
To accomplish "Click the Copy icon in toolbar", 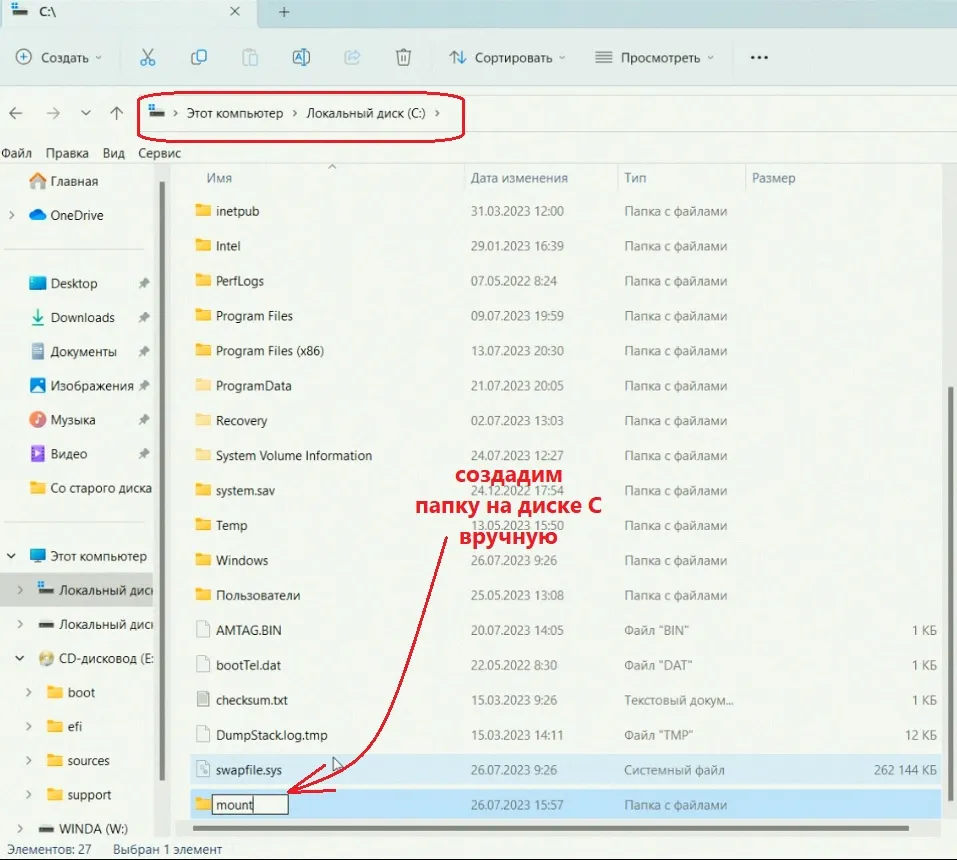I will (199, 57).
